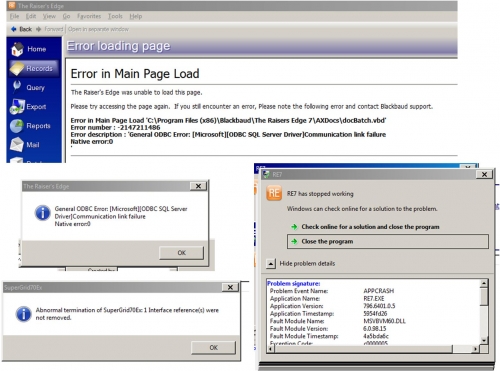Close the RE7 crash dialog
Image resolution: width=500 pixels, height=371 pixels.
click(x=484, y=174)
